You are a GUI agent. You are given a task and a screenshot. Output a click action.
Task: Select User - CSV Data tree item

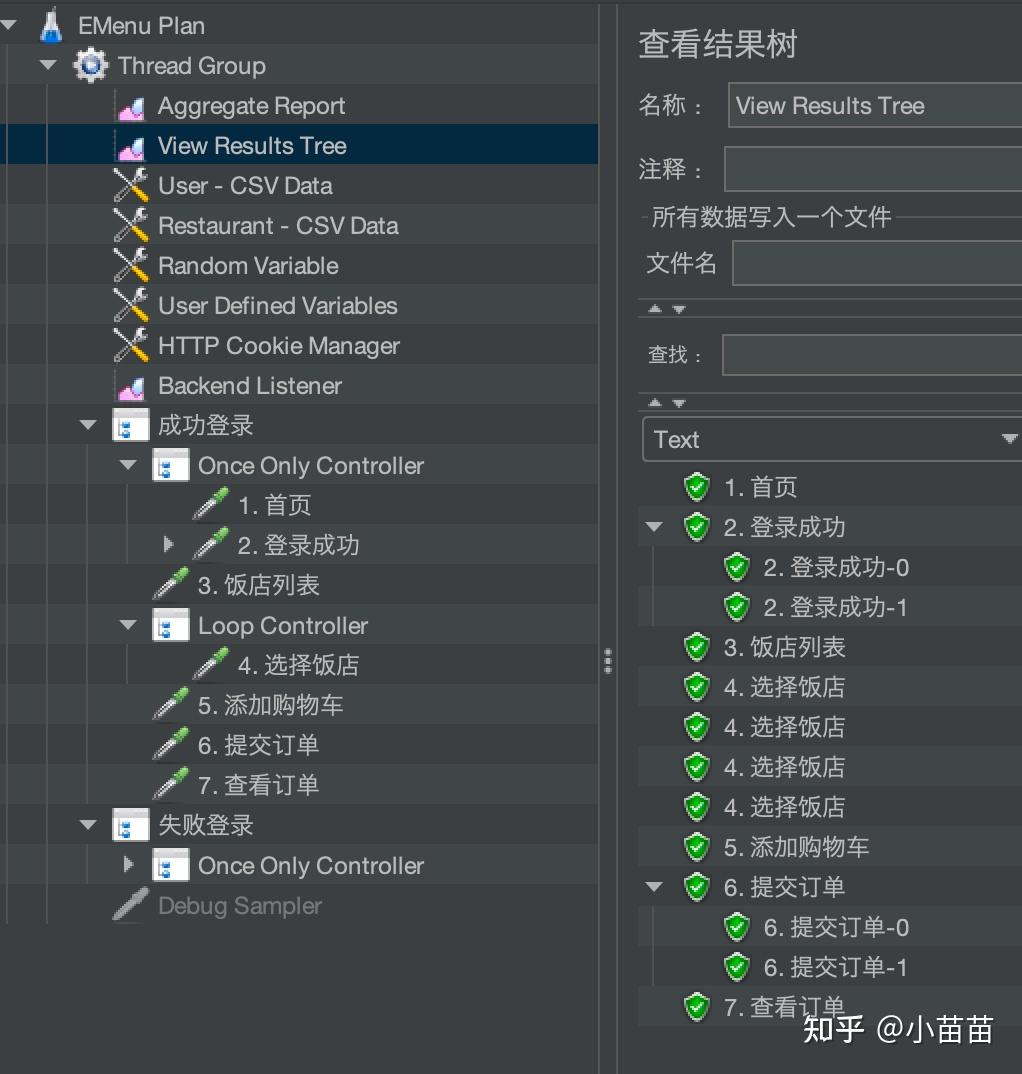[245, 186]
